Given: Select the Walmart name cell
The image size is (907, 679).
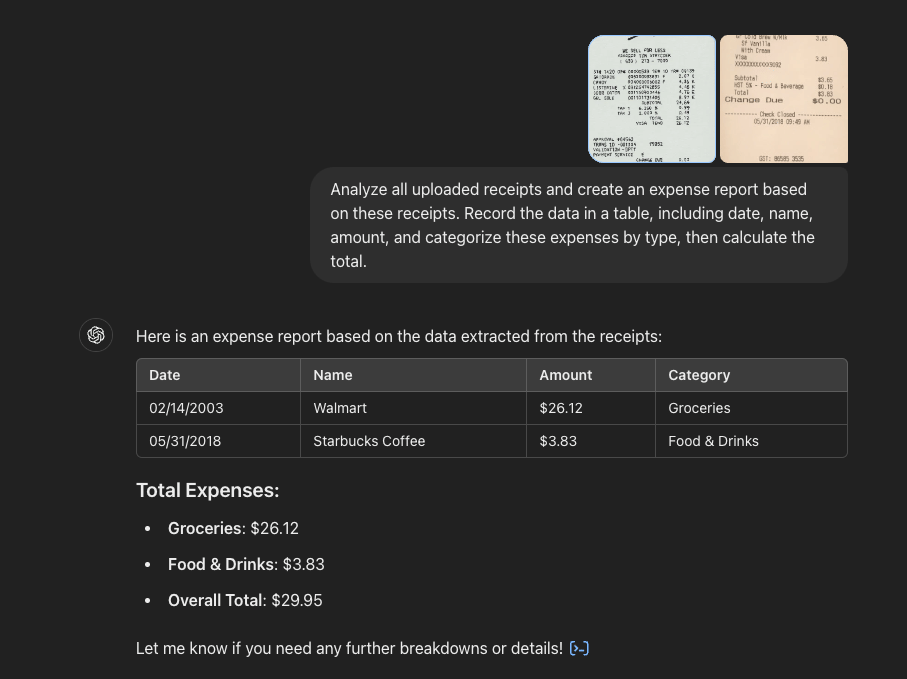Looking at the screenshot, I should 414,408.
